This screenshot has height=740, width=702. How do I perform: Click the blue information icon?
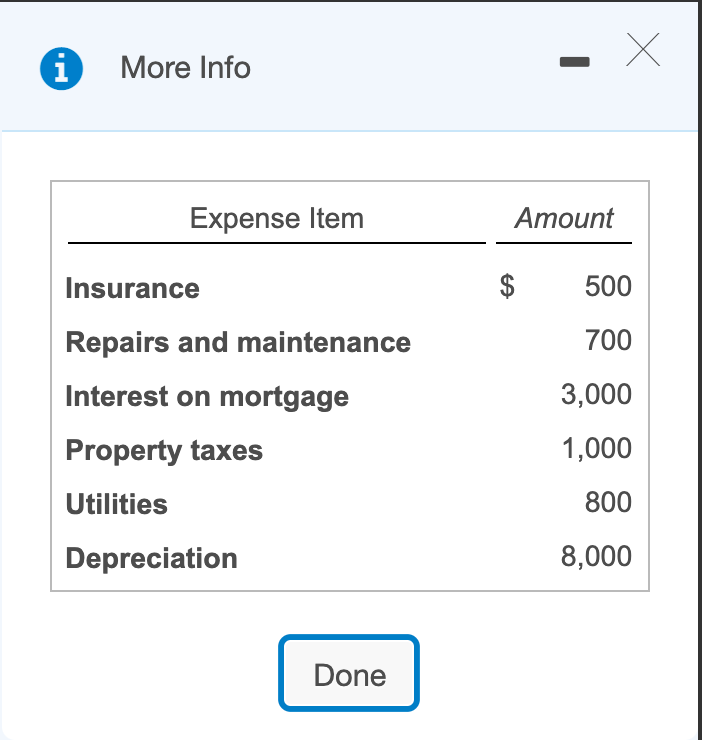pos(61,68)
